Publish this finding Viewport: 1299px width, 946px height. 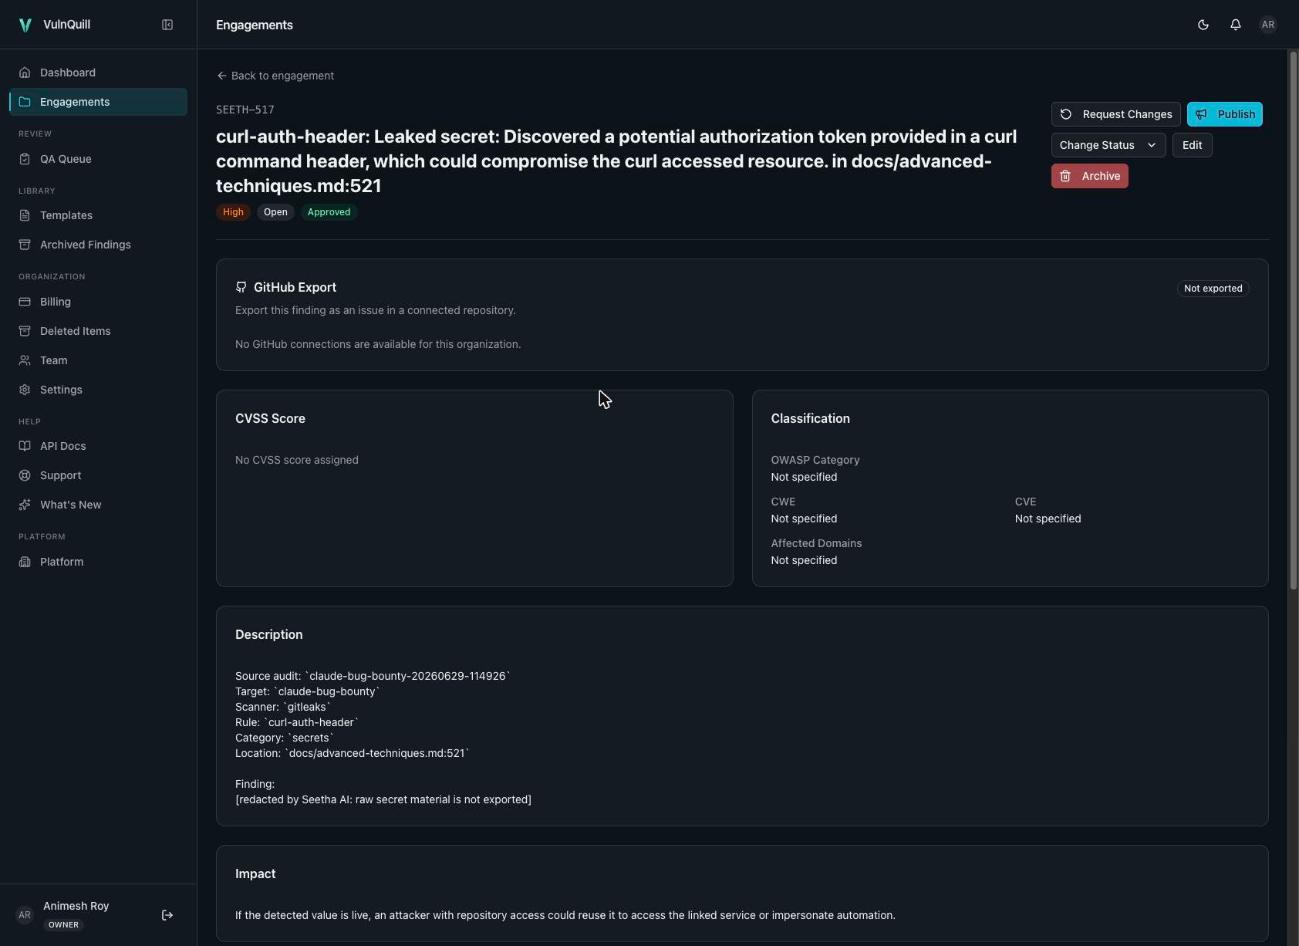[x=1225, y=114]
